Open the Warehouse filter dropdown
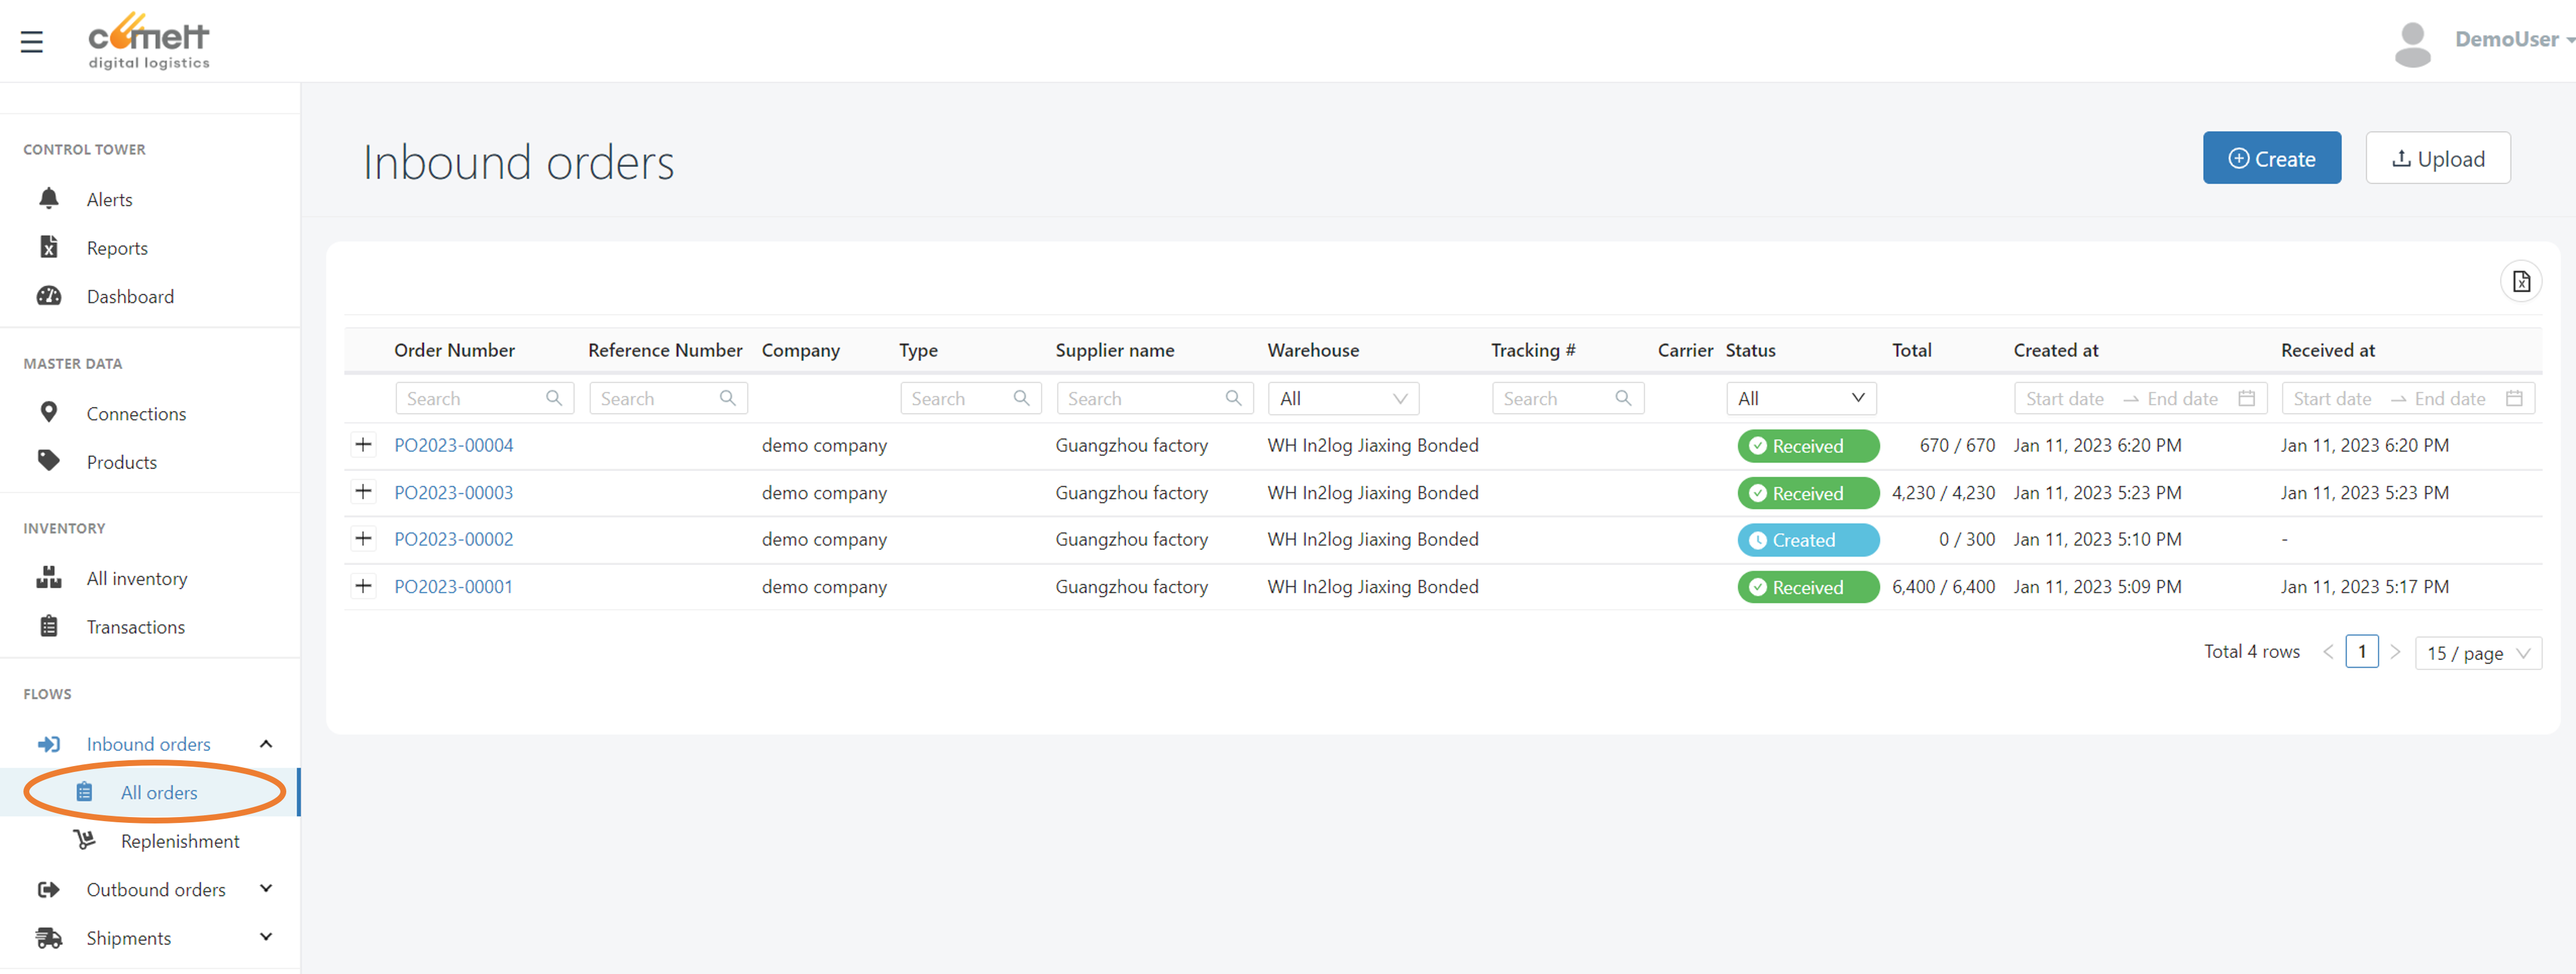Screen dimensions: 2576x974 point(1342,398)
